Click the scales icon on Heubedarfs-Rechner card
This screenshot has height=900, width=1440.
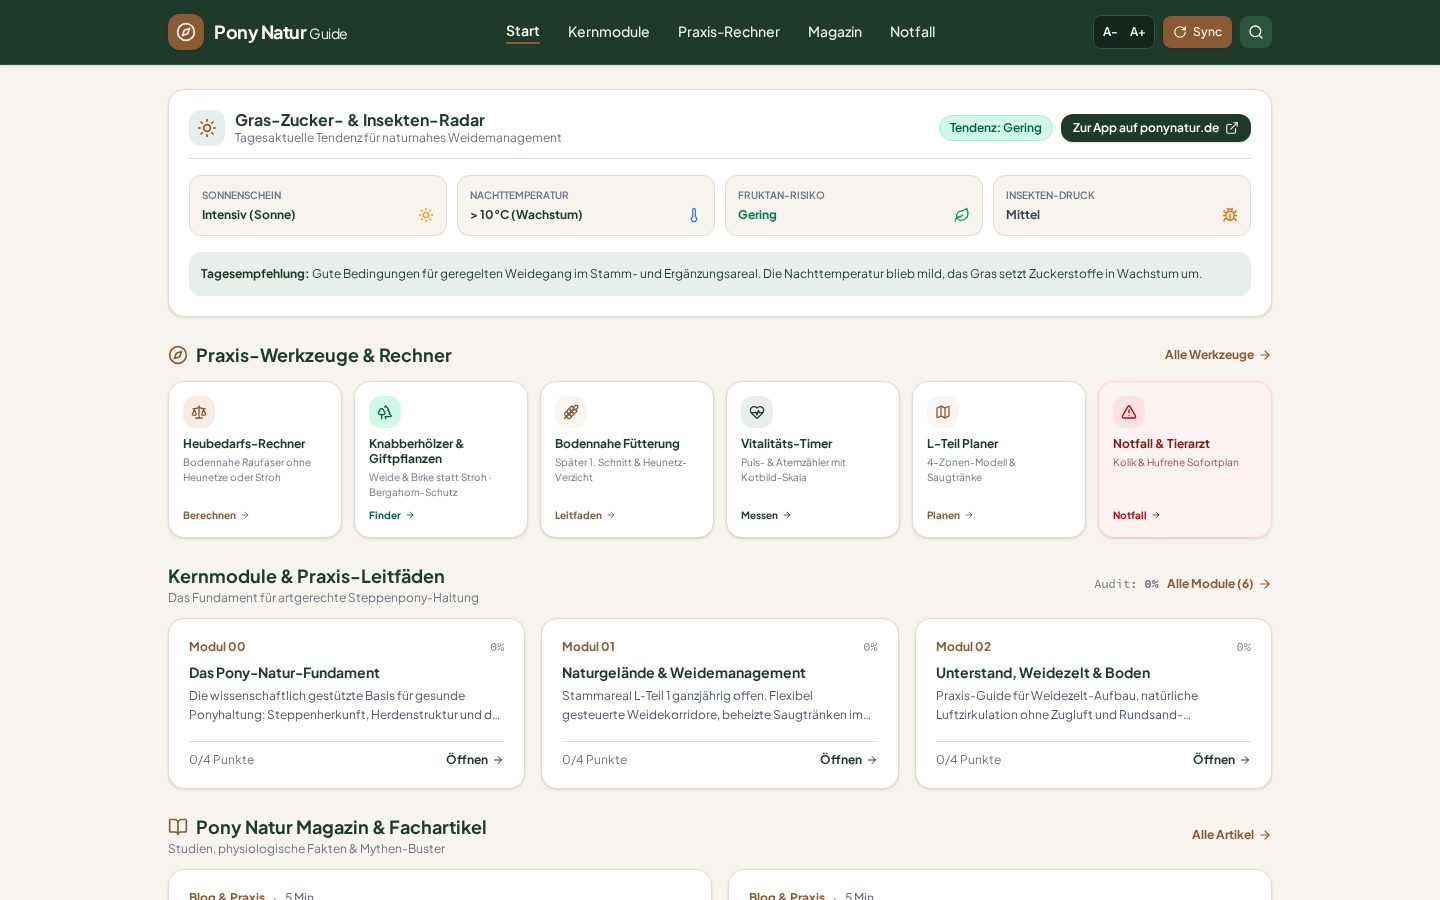click(199, 412)
